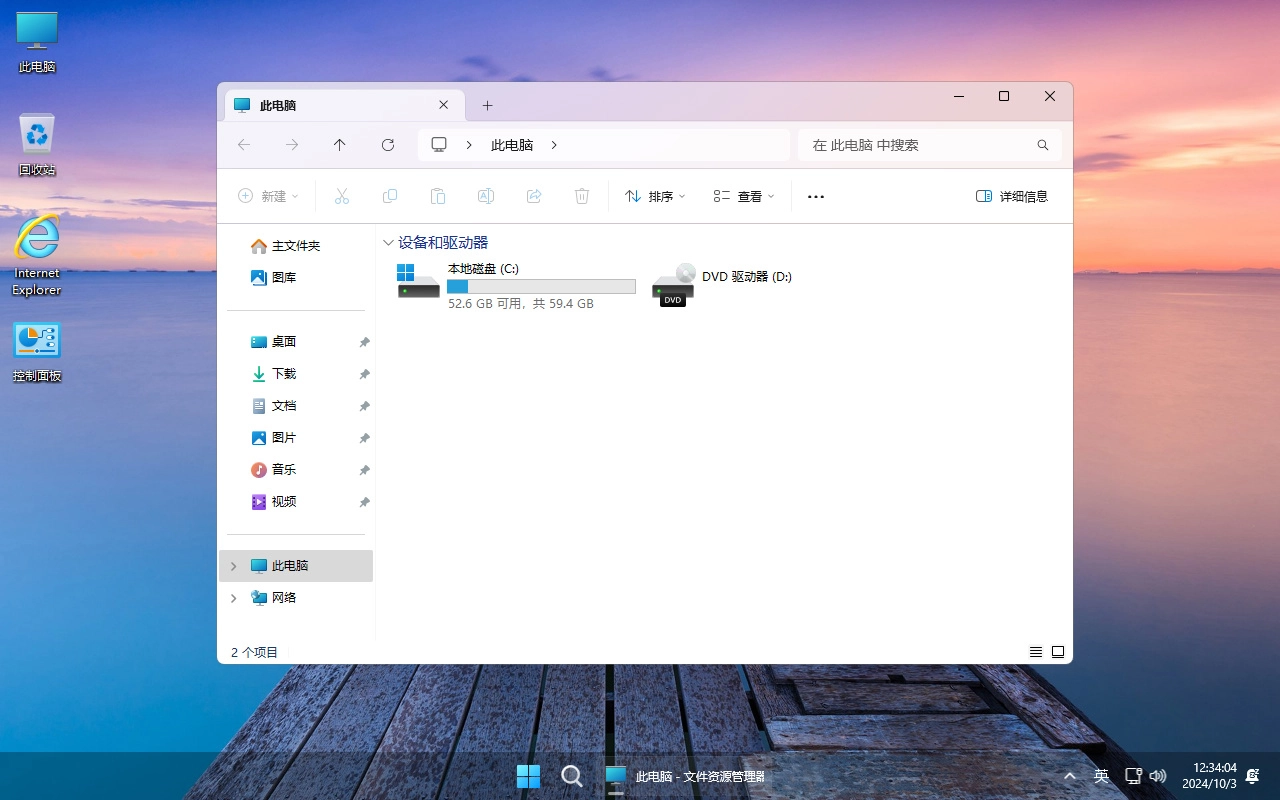The image size is (1280, 800).
Task: Expand 此电脑 in the navigation pane
Action: pyautogui.click(x=233, y=565)
